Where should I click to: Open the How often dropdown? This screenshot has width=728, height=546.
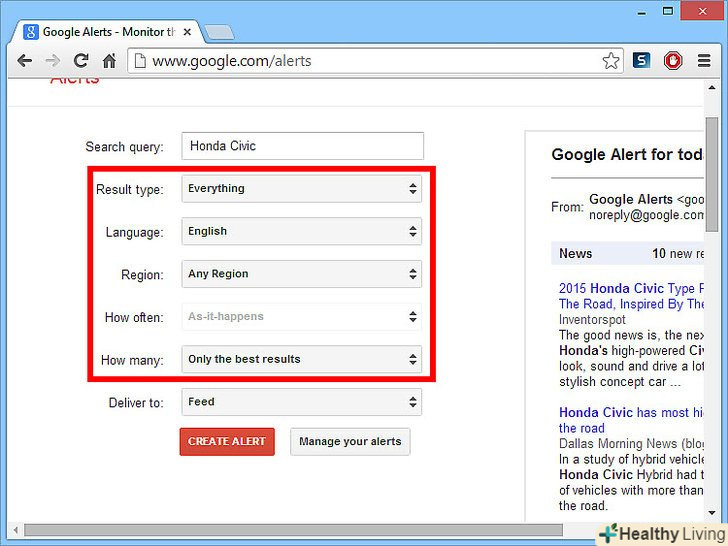(301, 317)
